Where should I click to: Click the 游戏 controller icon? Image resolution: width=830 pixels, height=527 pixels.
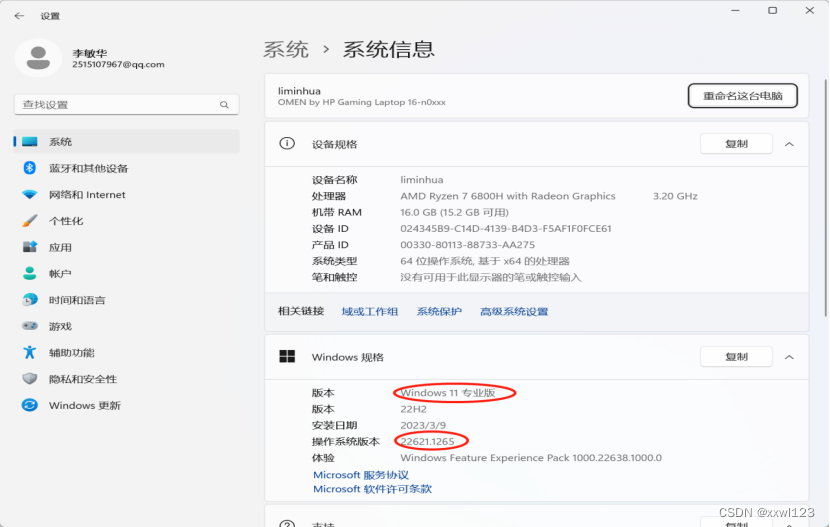(x=30, y=325)
